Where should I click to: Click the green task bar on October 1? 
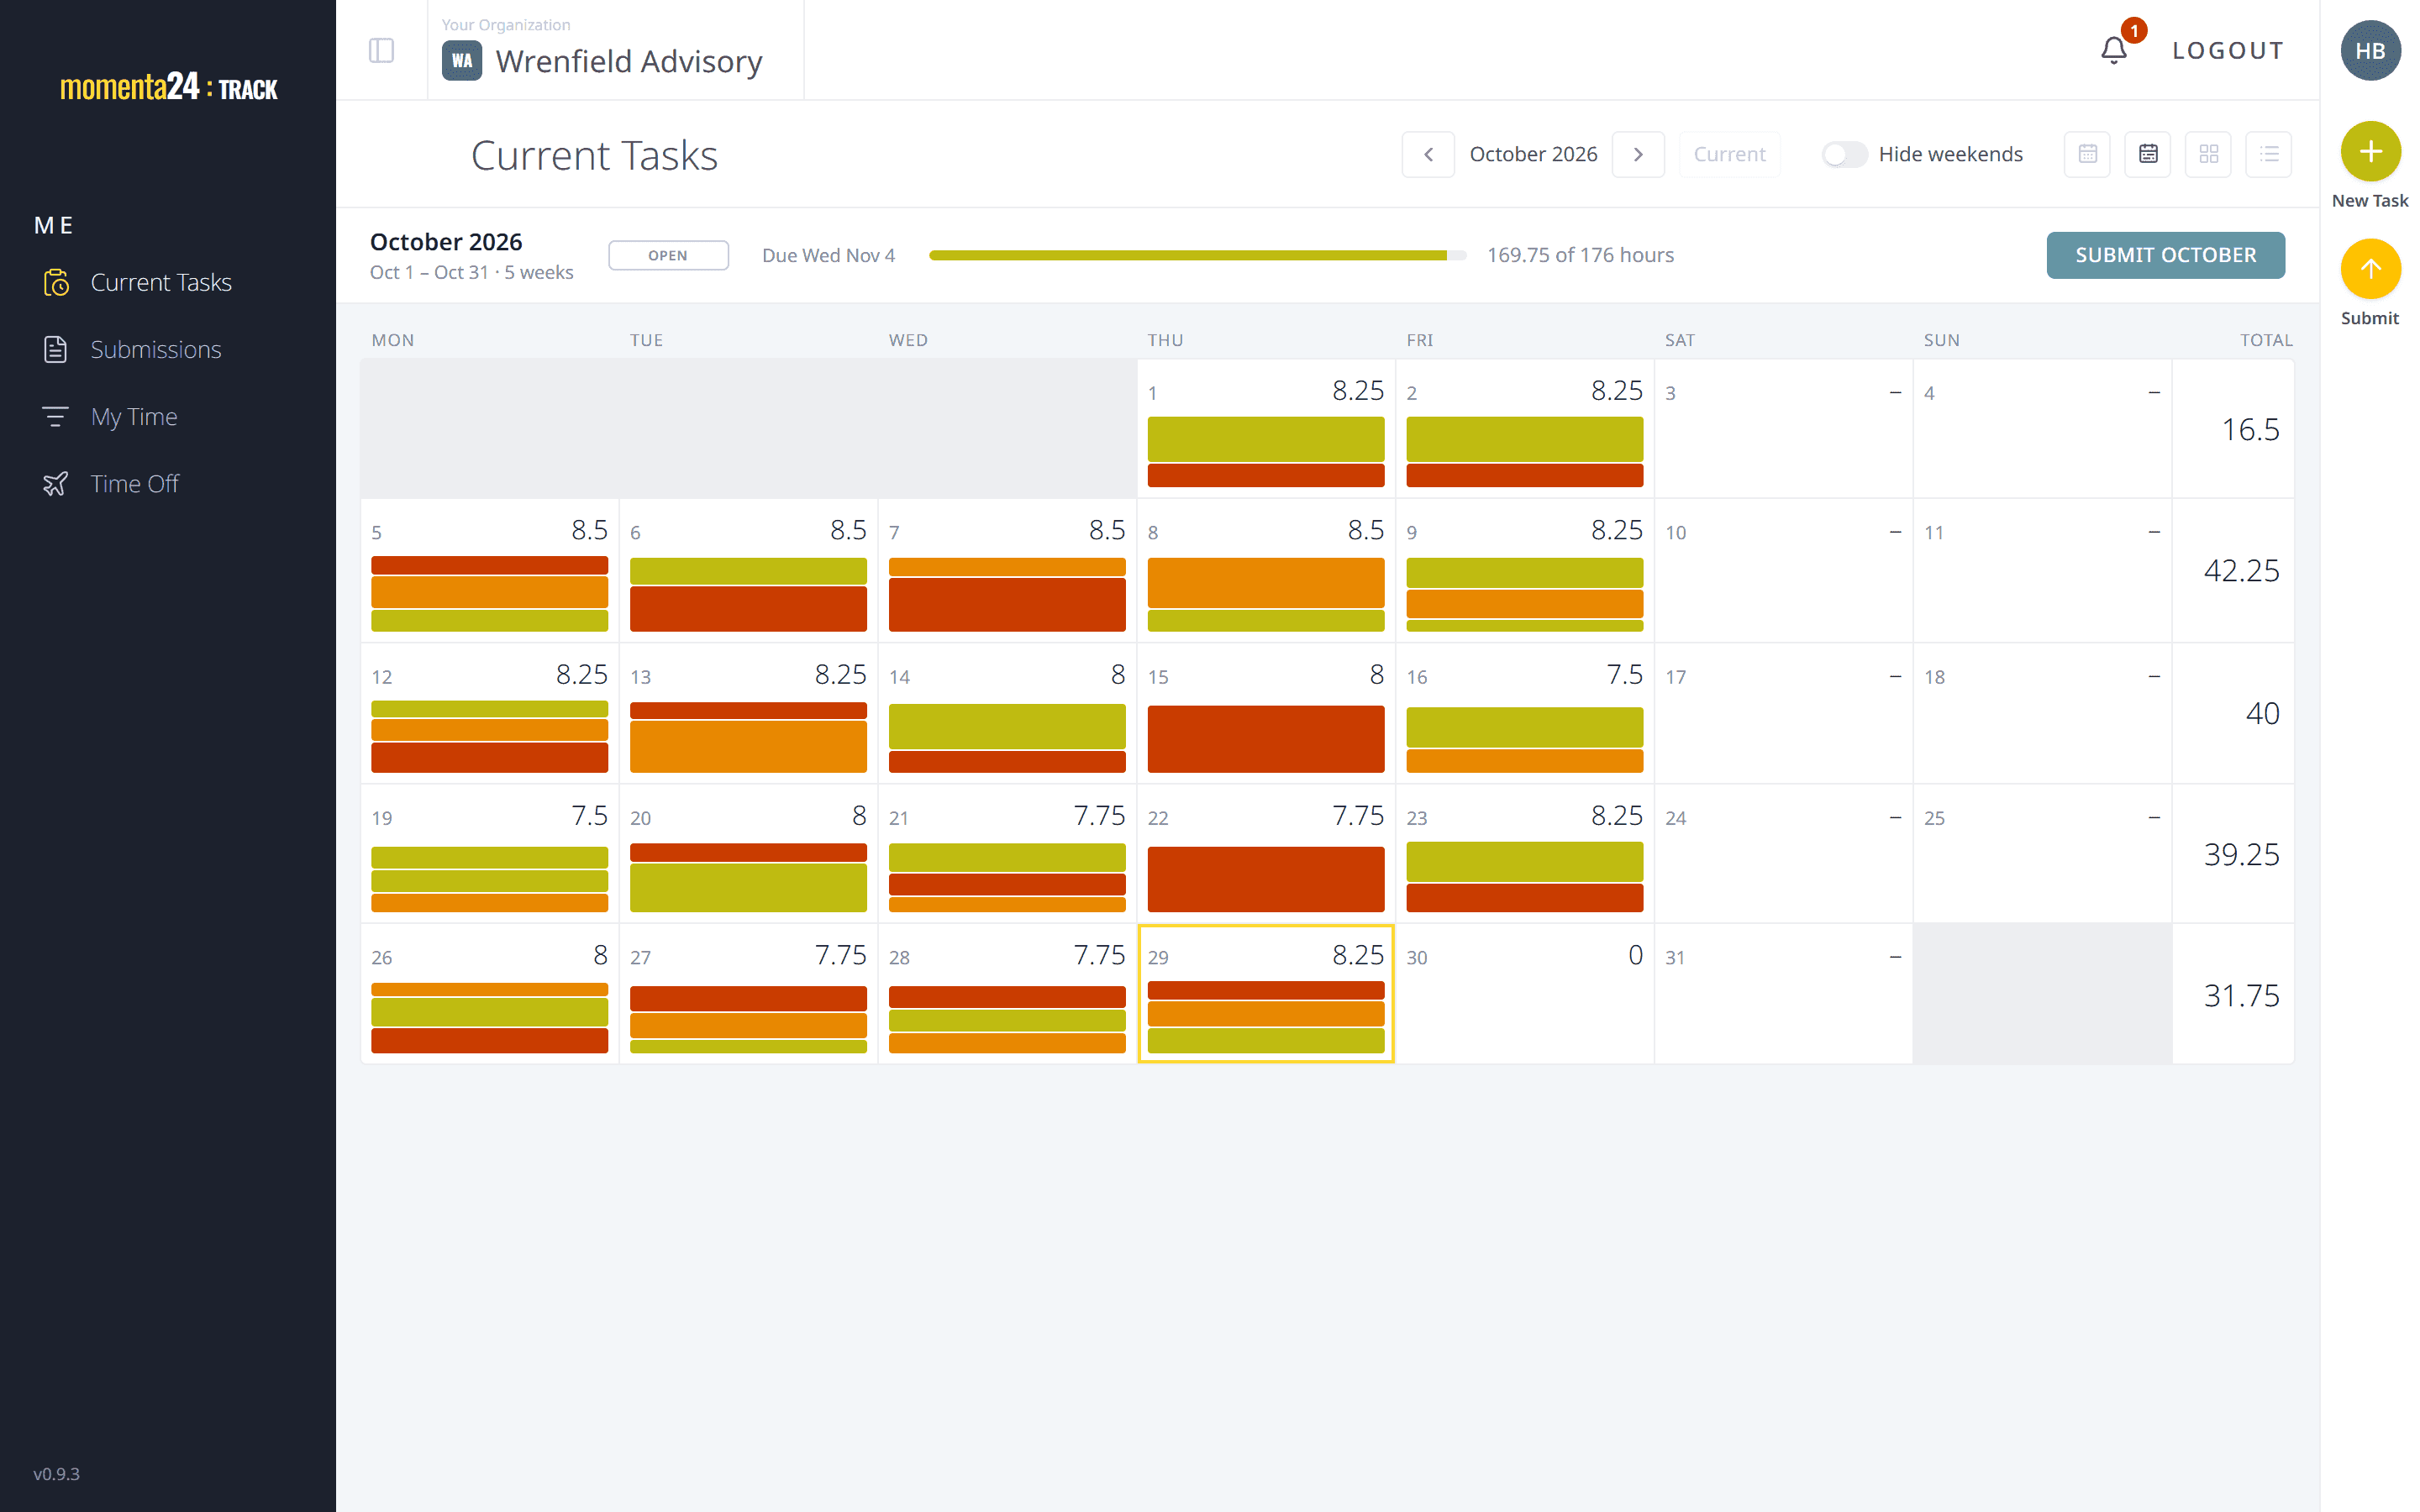pyautogui.click(x=1265, y=439)
